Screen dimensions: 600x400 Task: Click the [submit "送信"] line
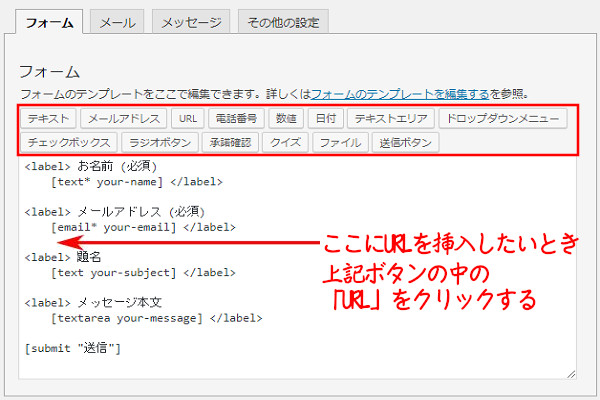(73, 348)
